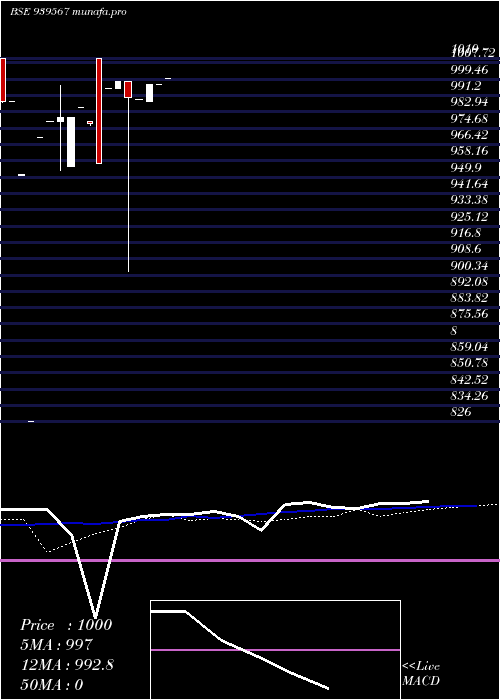This screenshot has height=700, width=500.
Task: Click the 958.16 price axis label
Action: coord(469,151)
